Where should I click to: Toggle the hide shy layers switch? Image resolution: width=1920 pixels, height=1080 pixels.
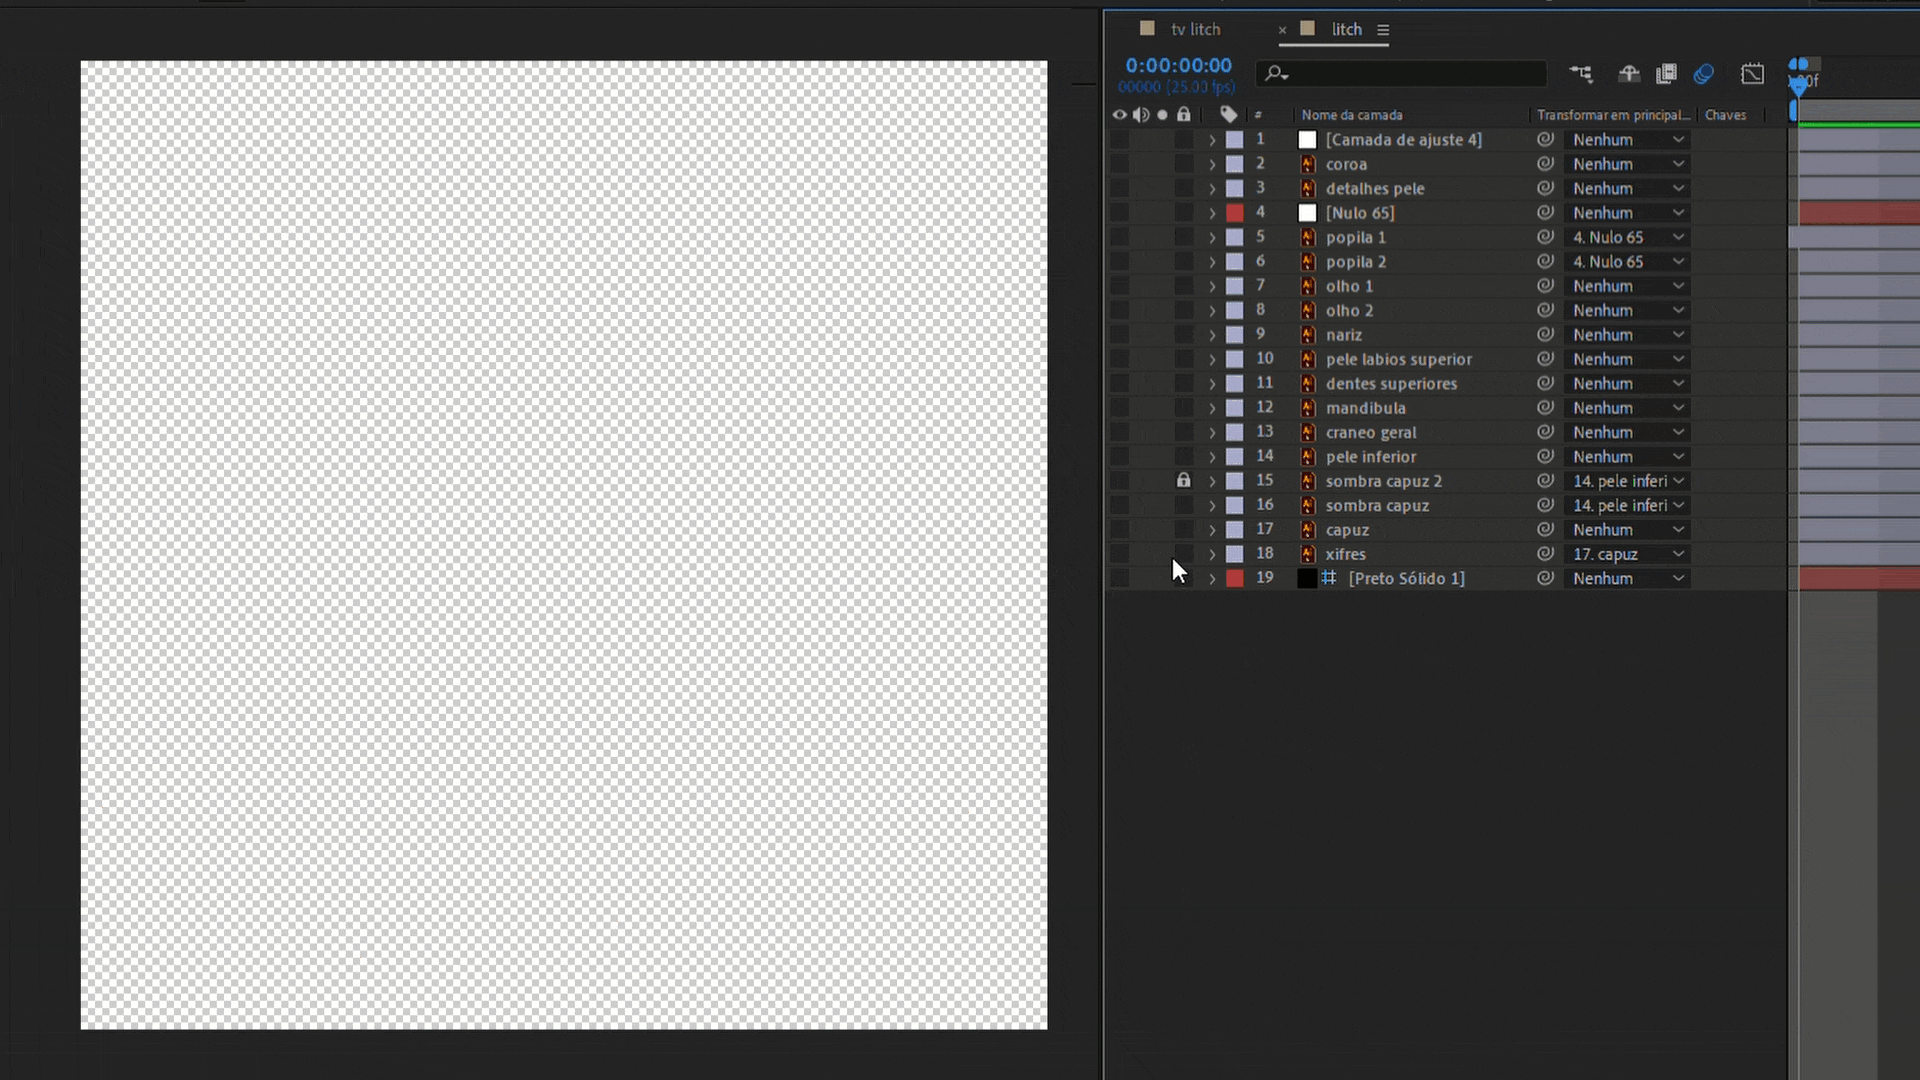click(1629, 74)
